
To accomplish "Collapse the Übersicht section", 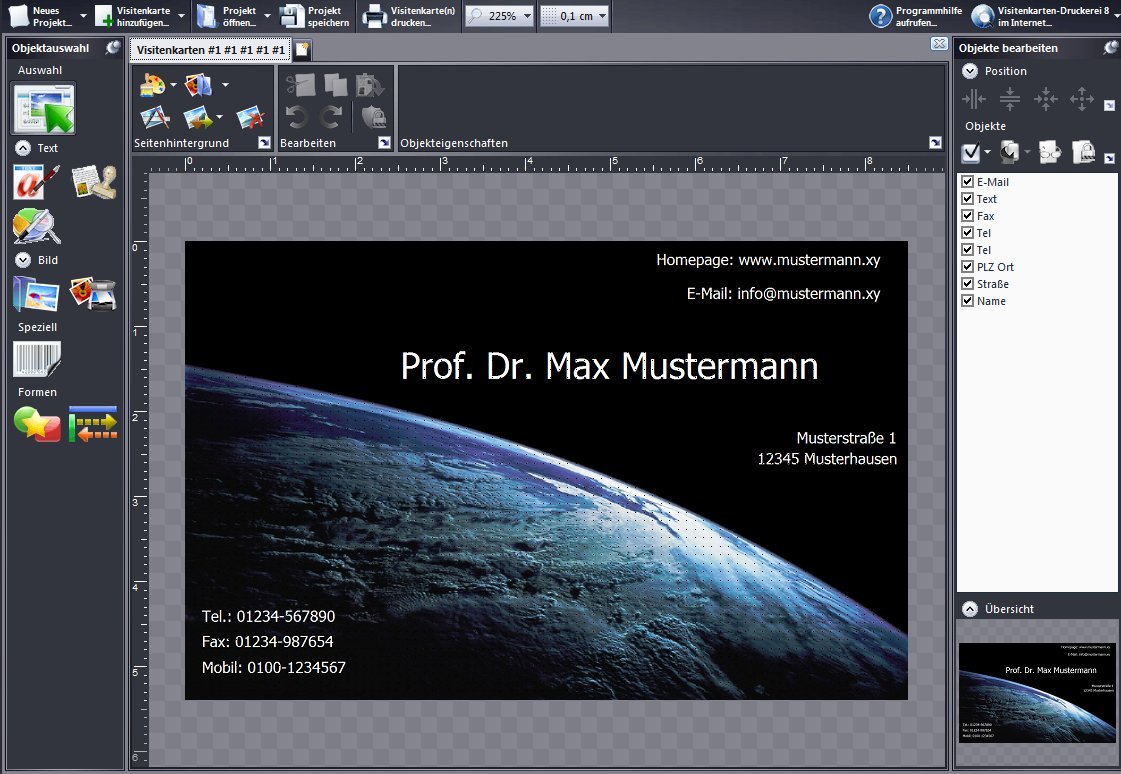I will [x=969, y=609].
